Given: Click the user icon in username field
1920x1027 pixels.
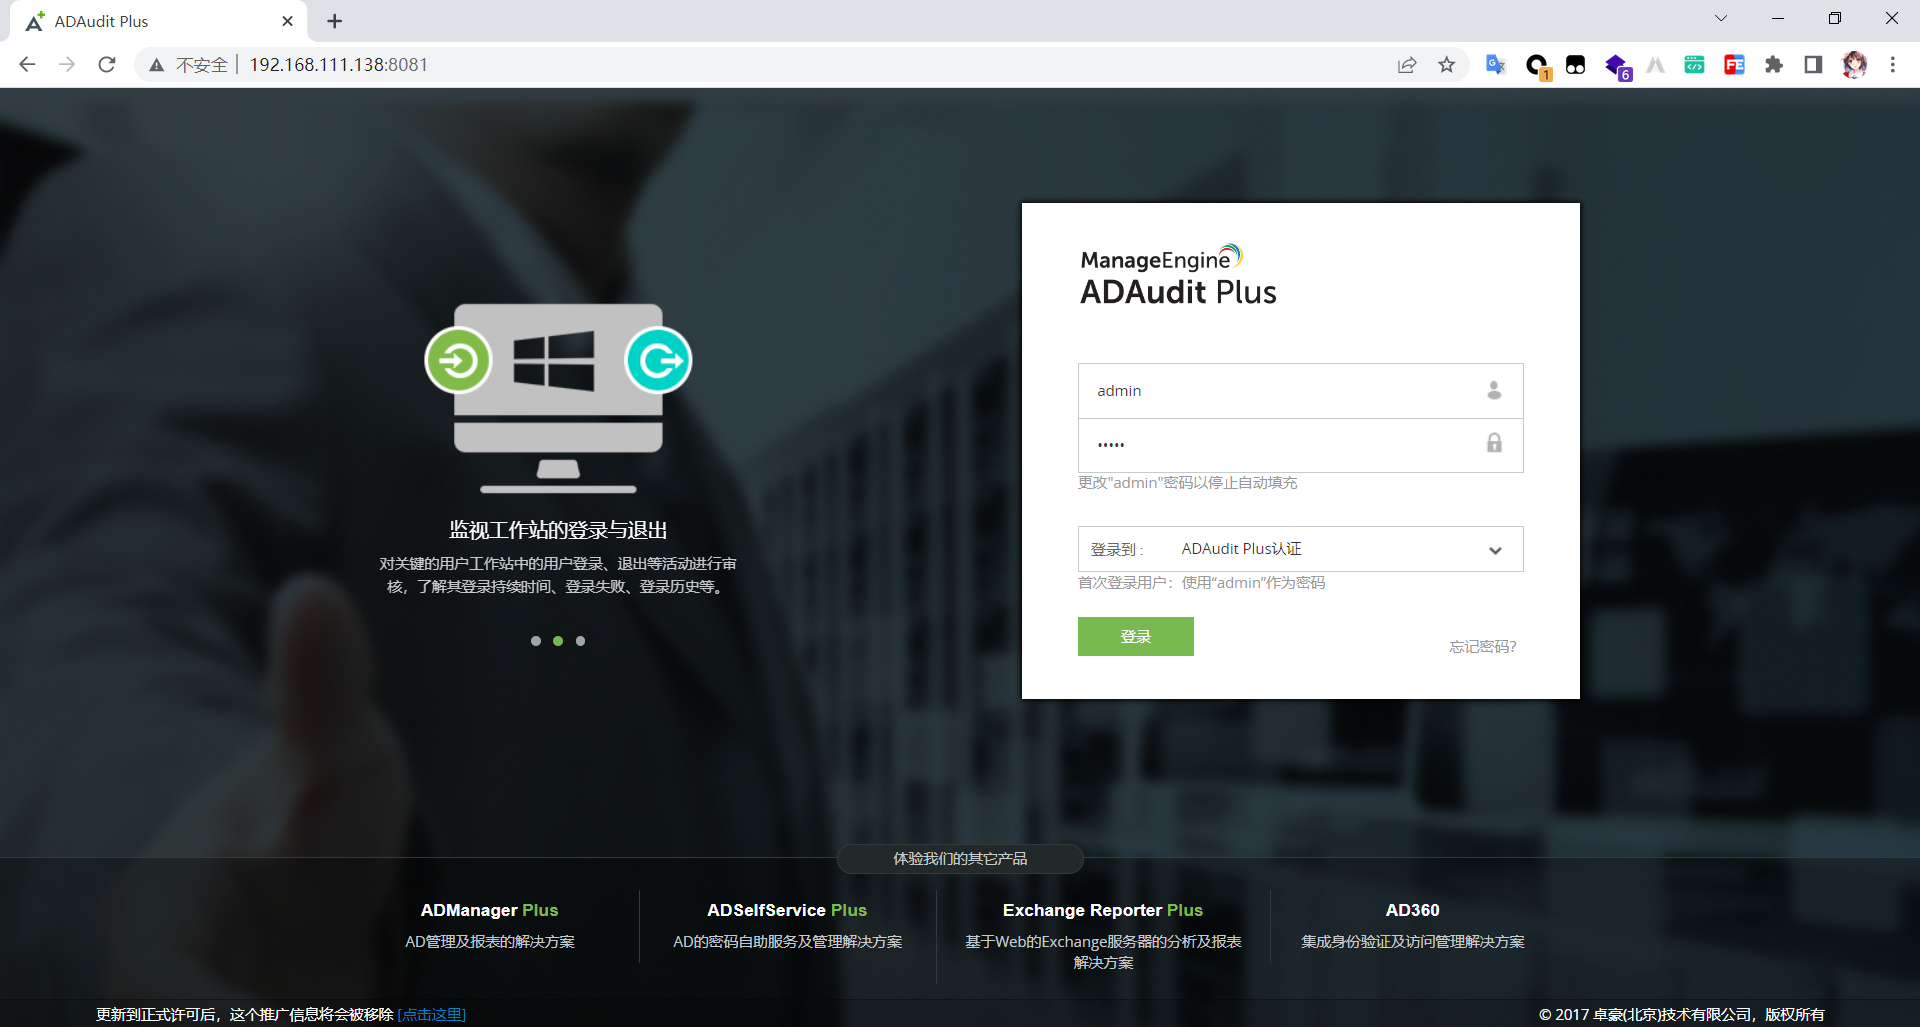Looking at the screenshot, I should click(1494, 390).
